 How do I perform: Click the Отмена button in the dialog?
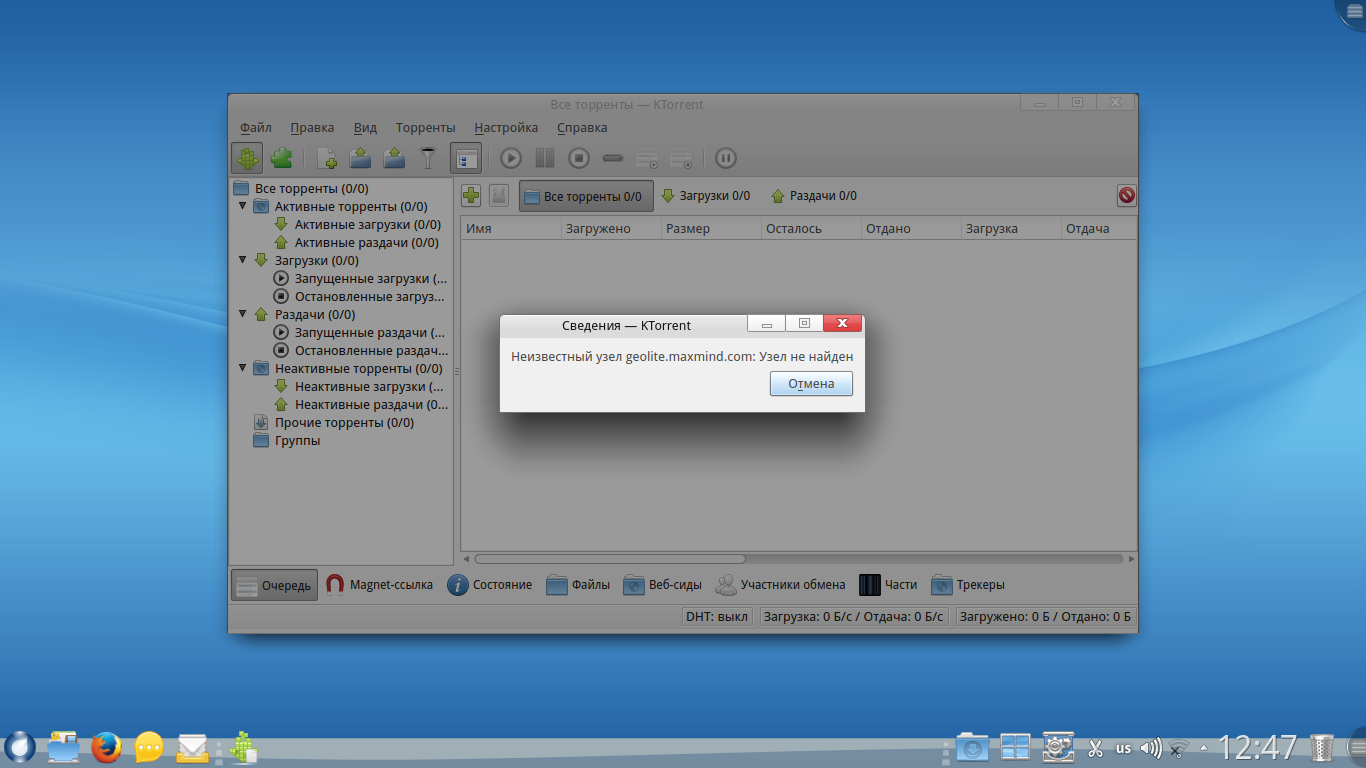[x=811, y=384]
